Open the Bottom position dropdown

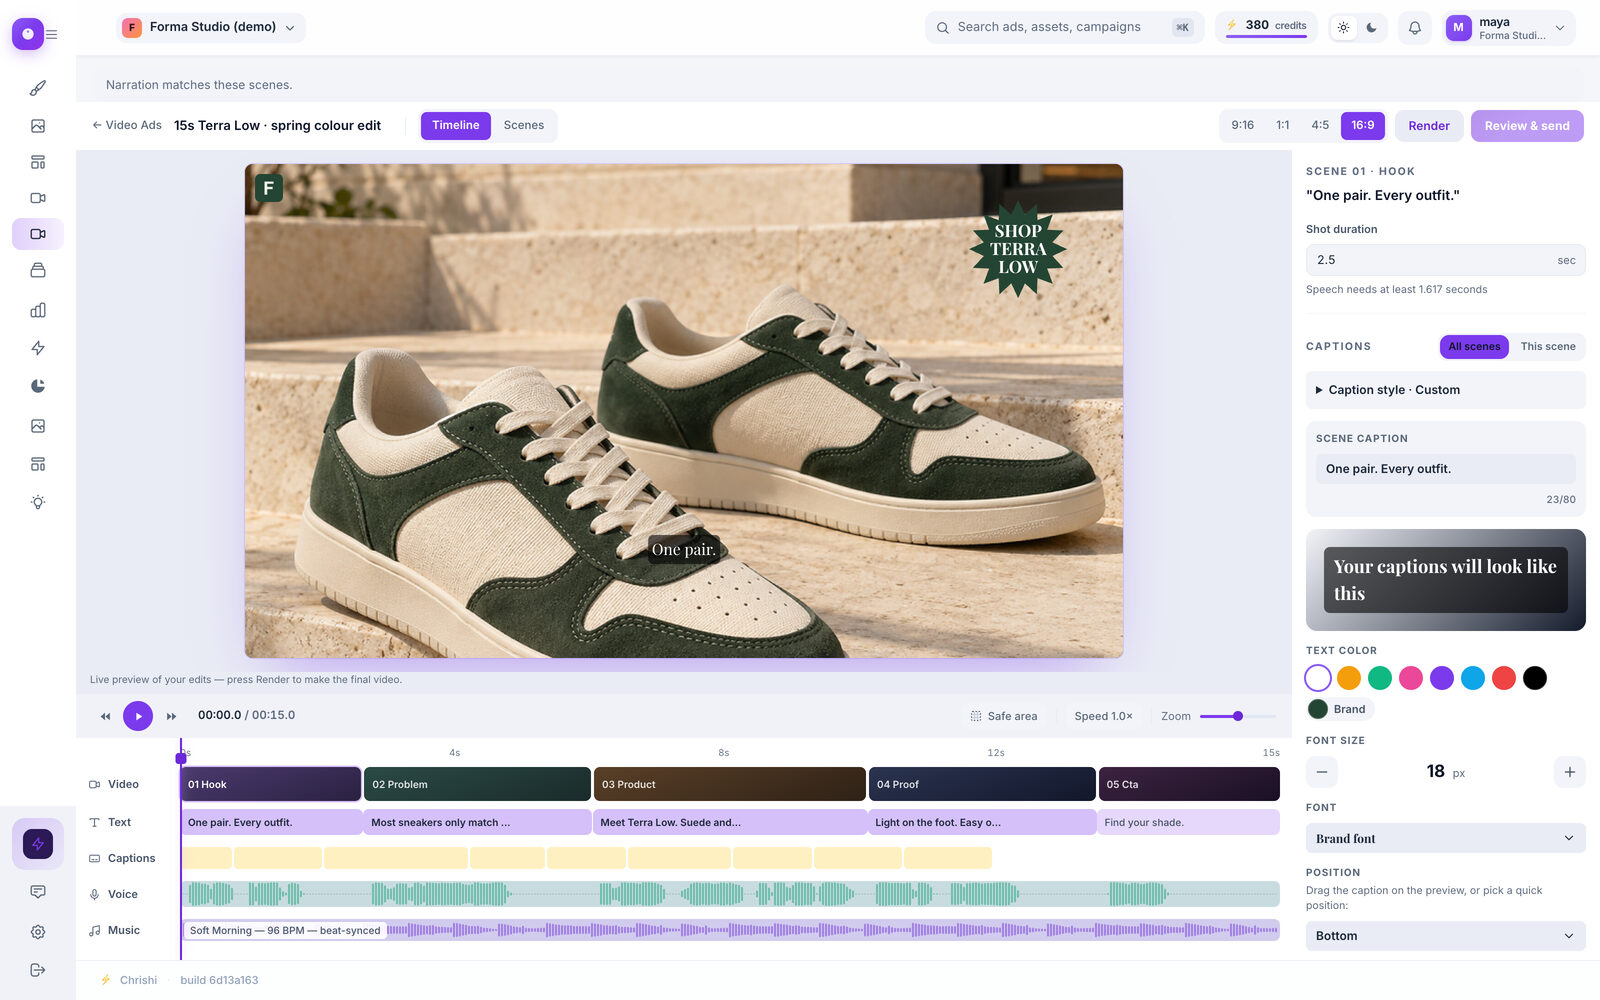point(1446,936)
